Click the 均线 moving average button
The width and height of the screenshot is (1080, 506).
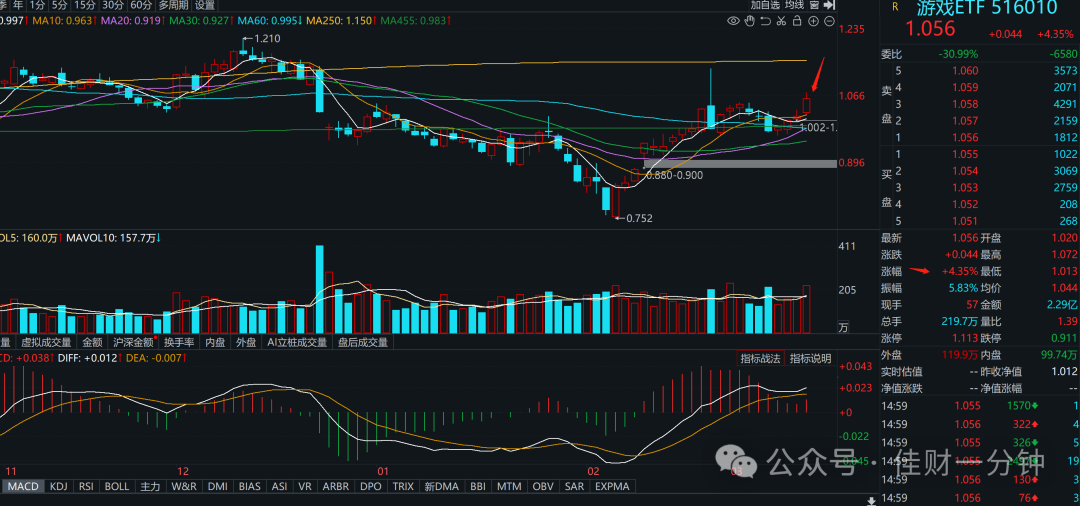click(x=795, y=5)
